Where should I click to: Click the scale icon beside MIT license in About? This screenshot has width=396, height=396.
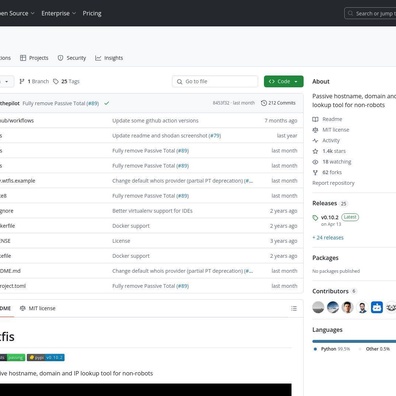coord(315,130)
